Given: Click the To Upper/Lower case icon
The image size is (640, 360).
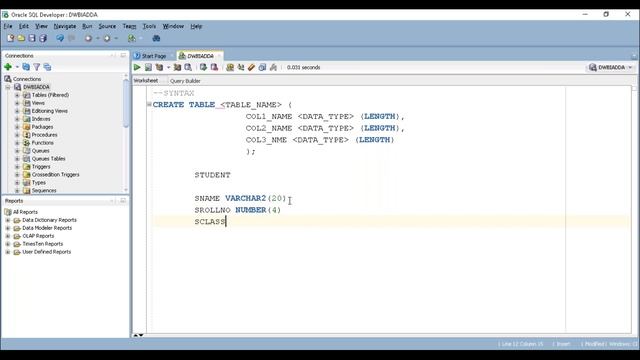Looking at the screenshot, I should tap(241, 67).
